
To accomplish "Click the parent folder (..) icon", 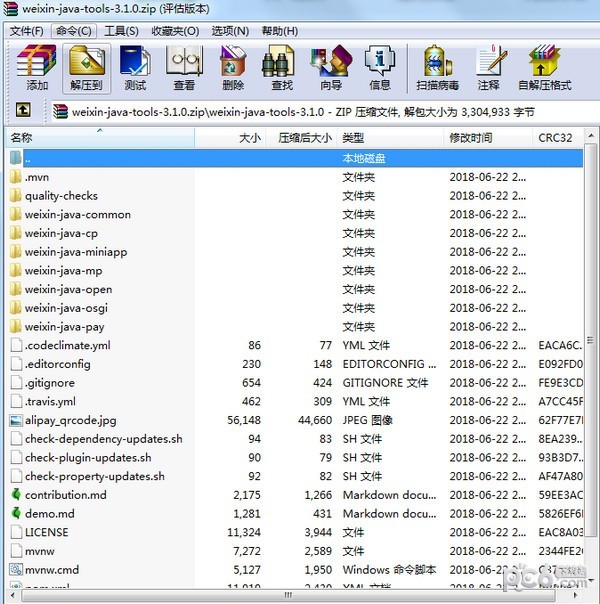I will [x=16, y=158].
